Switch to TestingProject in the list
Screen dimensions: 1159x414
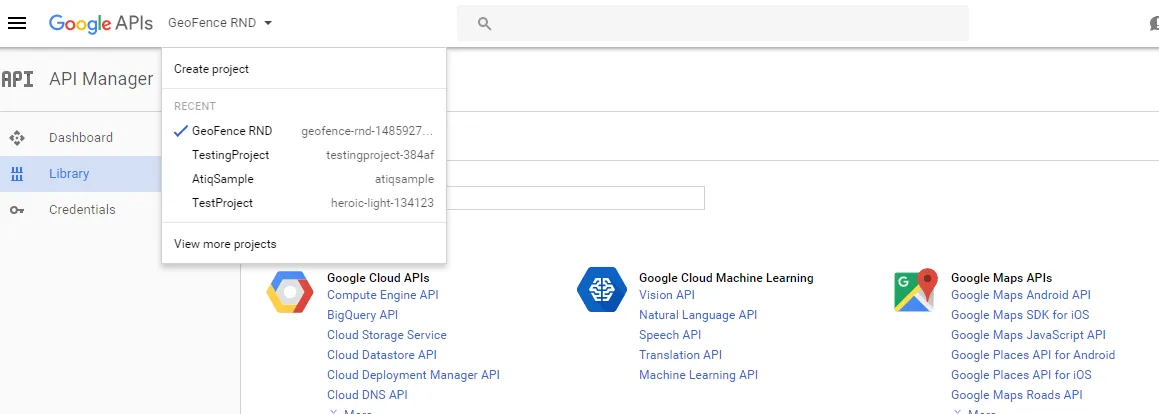point(231,155)
